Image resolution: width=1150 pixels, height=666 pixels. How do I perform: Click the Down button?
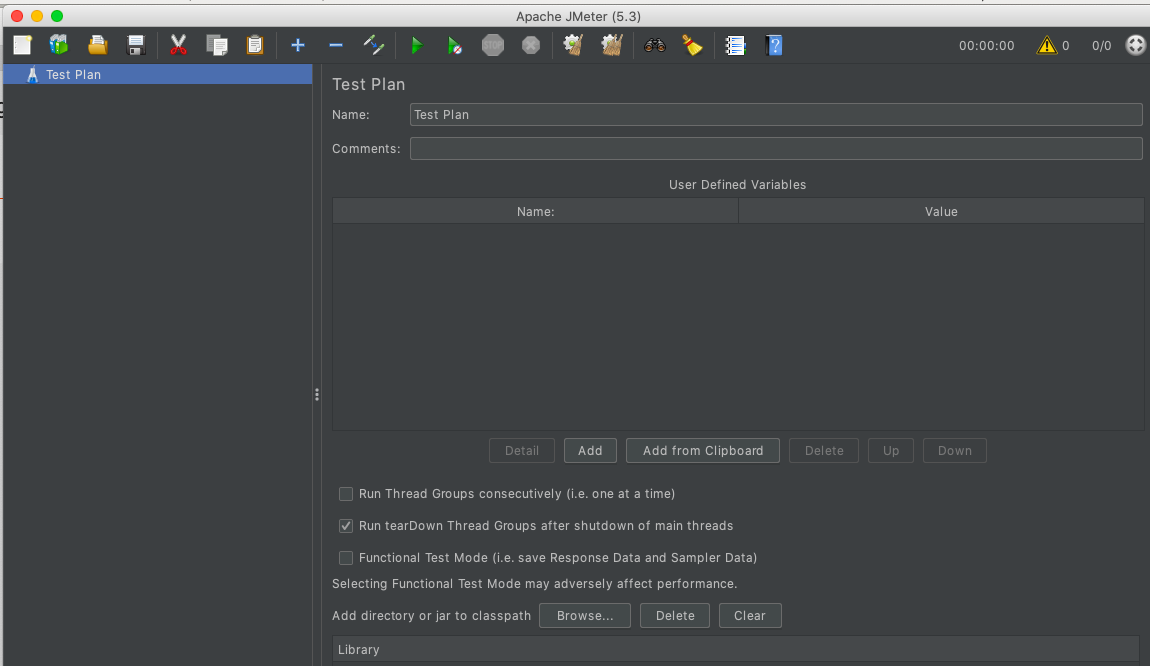coord(955,450)
